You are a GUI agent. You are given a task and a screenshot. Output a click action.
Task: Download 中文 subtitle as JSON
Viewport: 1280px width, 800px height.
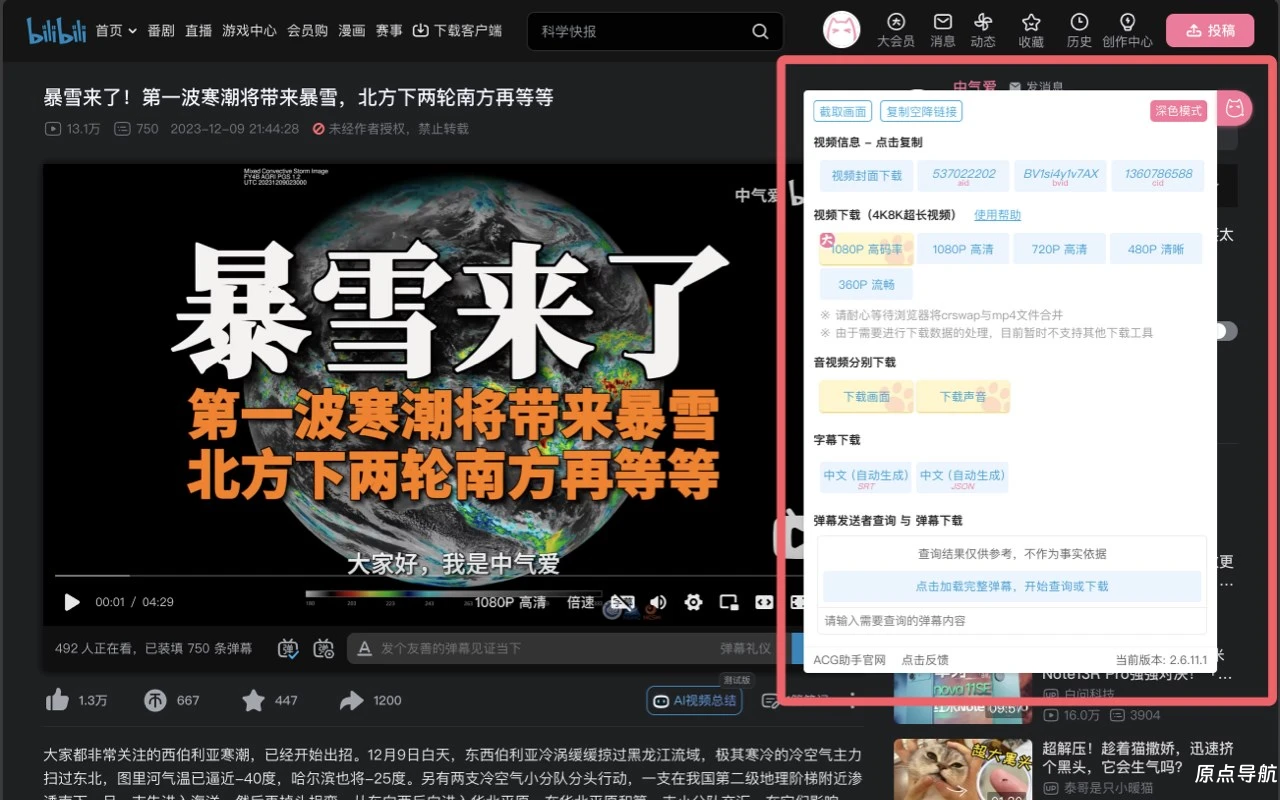[962, 478]
